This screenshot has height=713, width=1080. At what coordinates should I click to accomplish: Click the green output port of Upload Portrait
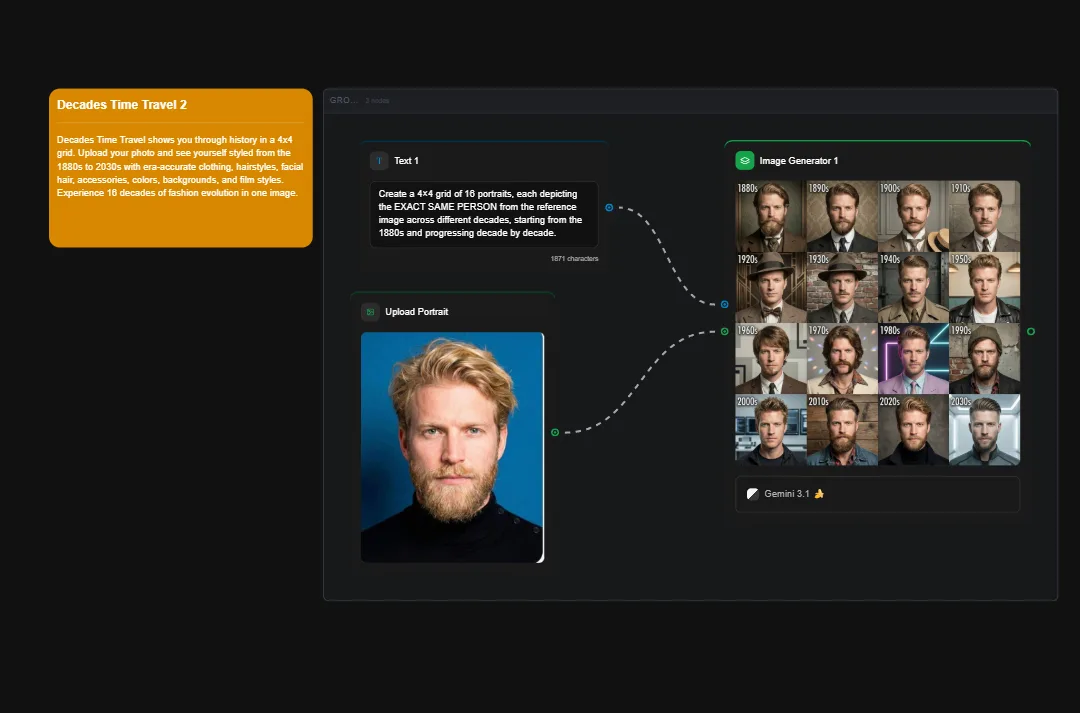coord(555,432)
